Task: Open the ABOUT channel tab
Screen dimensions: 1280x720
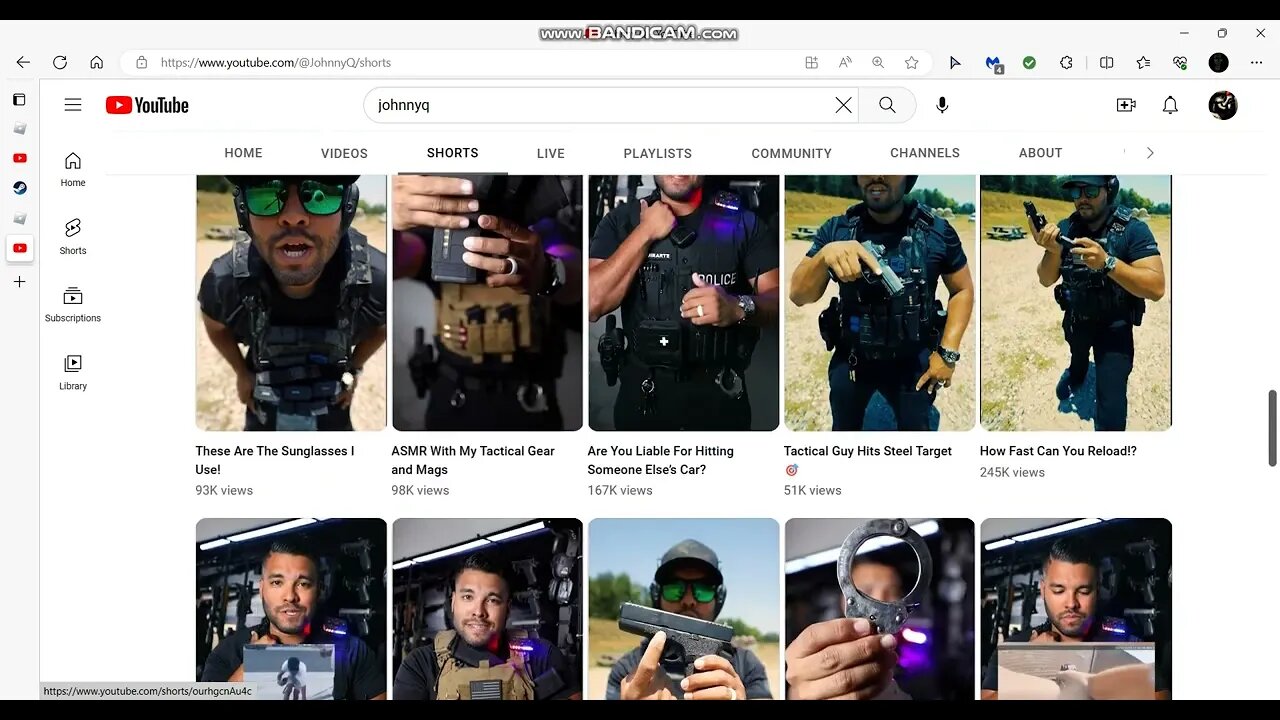Action: point(1040,153)
